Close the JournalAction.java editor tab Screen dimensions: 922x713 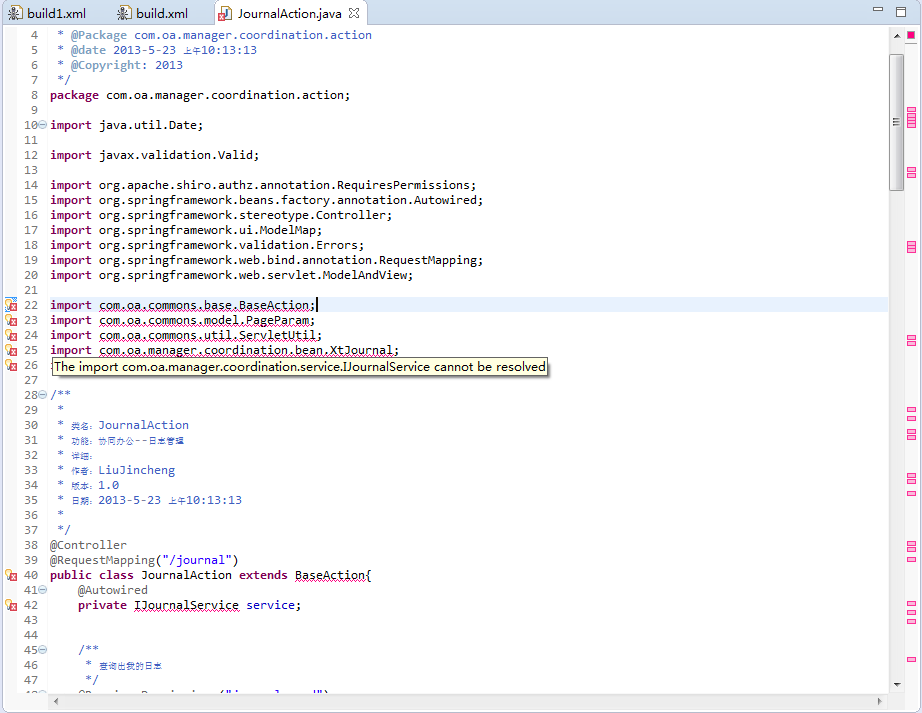coord(354,12)
